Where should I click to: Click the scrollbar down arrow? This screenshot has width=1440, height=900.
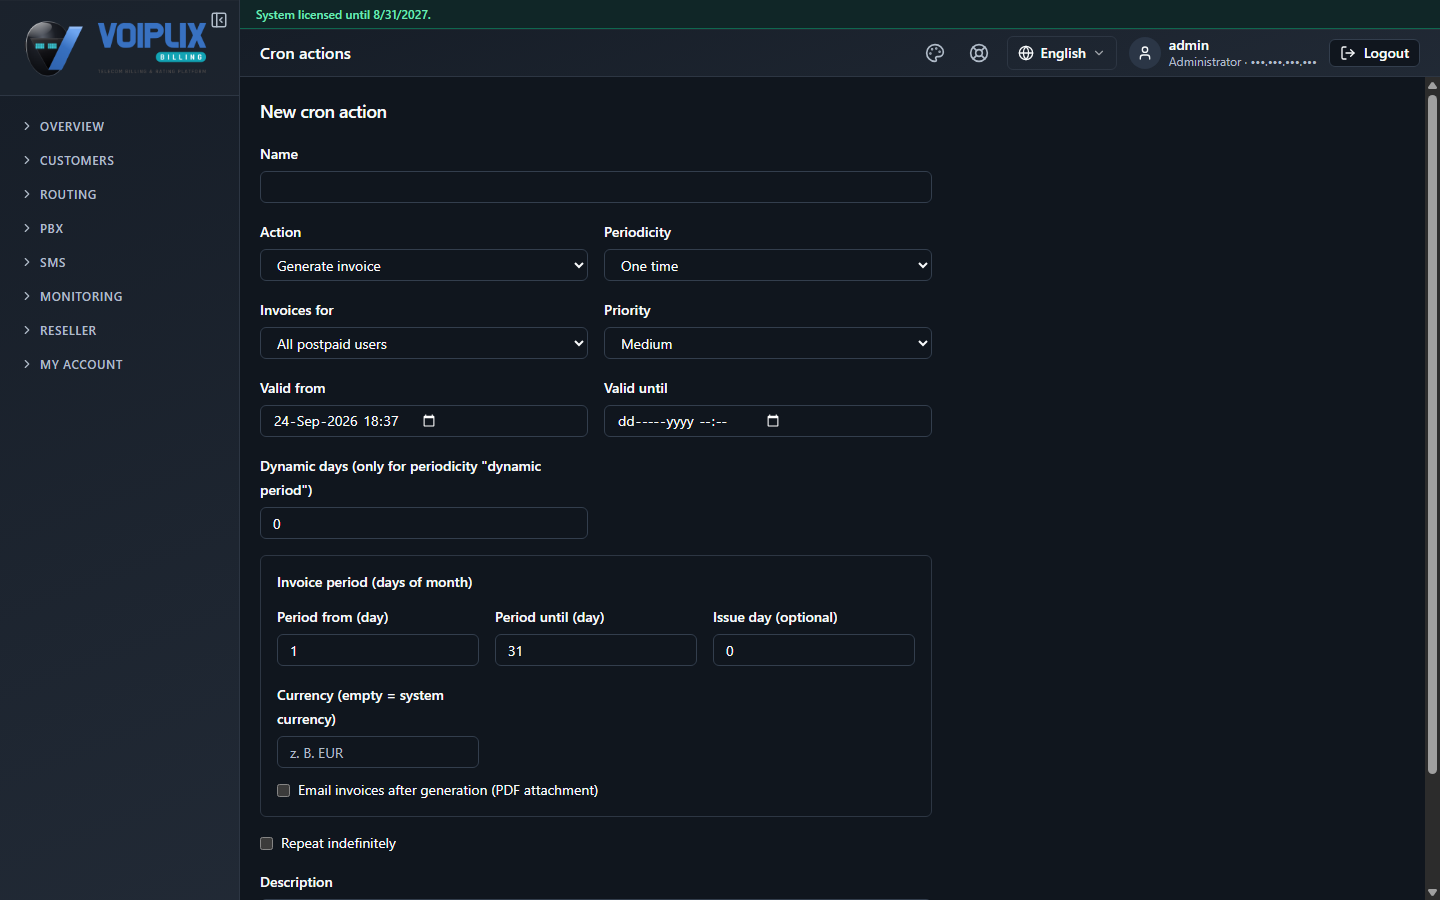coord(1432,892)
